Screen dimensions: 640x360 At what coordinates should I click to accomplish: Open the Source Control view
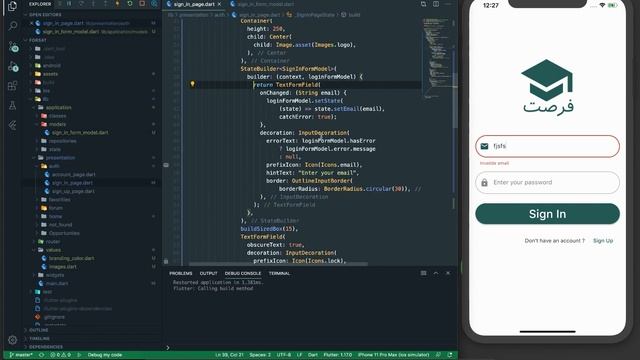click(13, 47)
